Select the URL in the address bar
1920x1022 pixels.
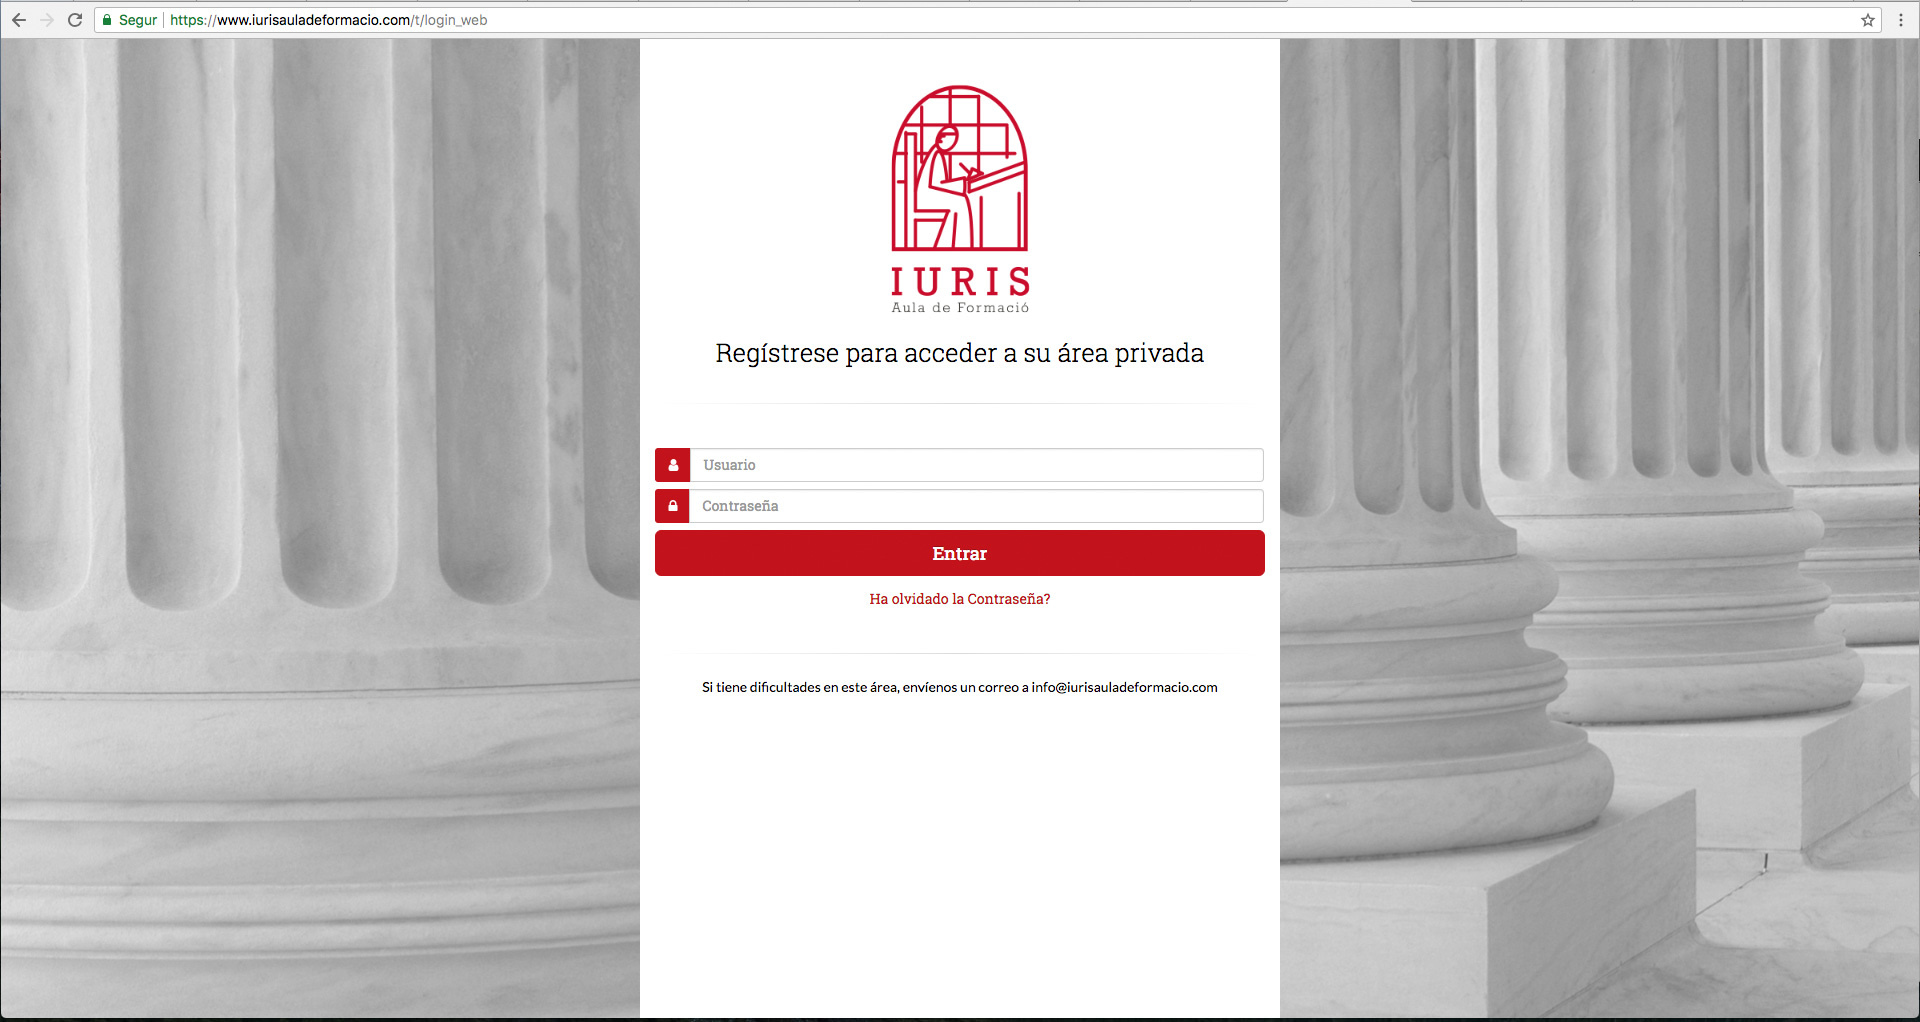click(x=329, y=20)
